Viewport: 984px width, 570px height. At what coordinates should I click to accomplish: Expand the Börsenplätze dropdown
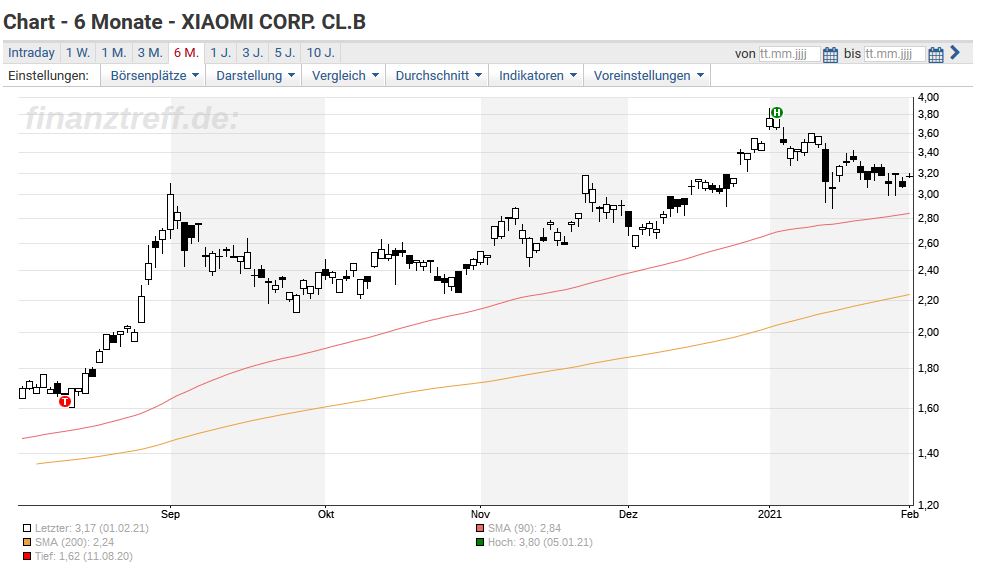154,75
